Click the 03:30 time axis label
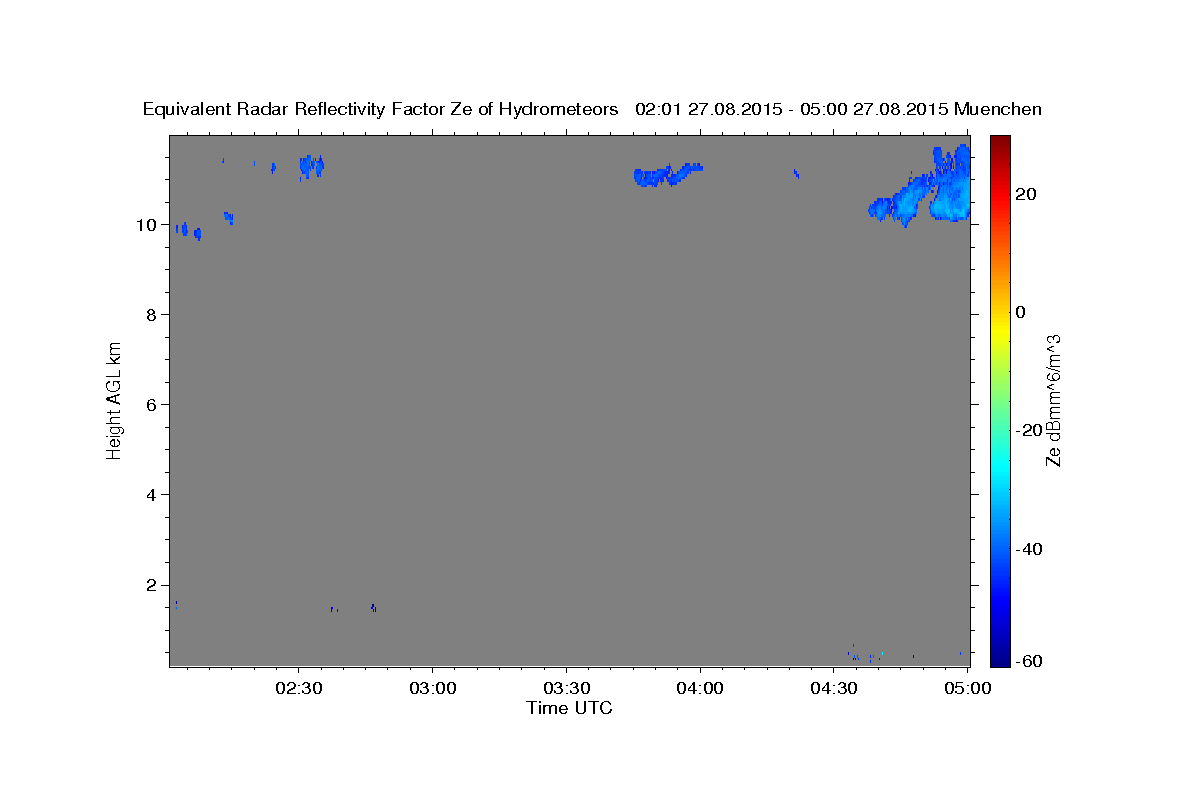The height and width of the screenshot is (800, 1200). coord(567,688)
